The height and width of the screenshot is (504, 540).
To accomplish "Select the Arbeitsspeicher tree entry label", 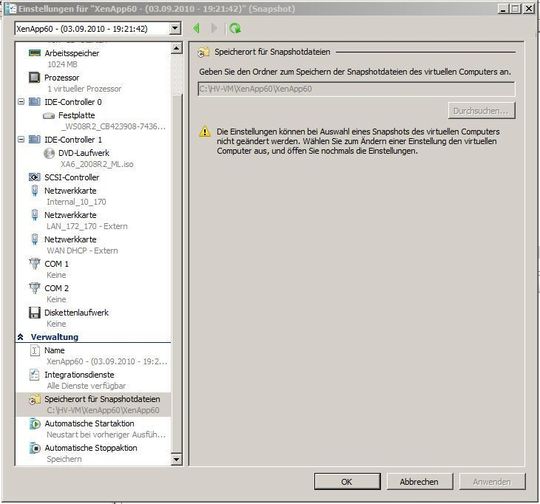I will pos(72,53).
